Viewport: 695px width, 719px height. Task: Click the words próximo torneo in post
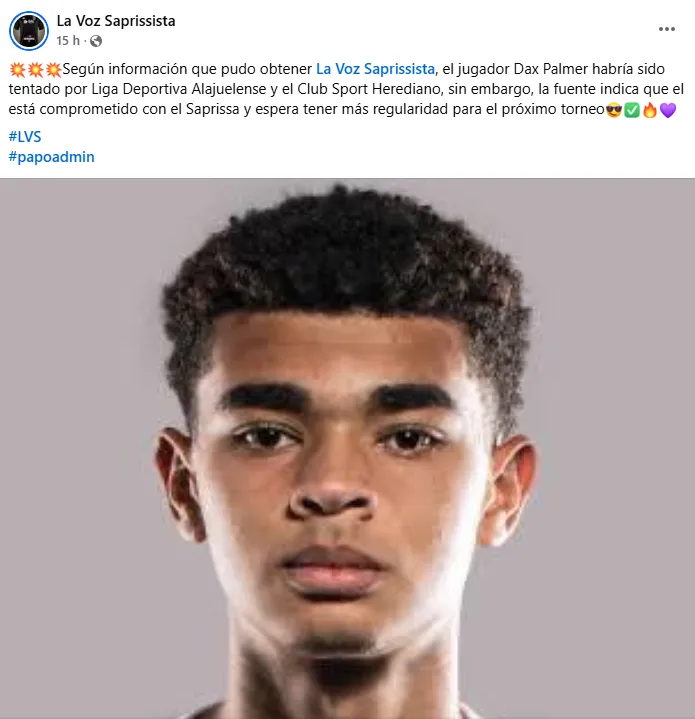[x=553, y=109]
